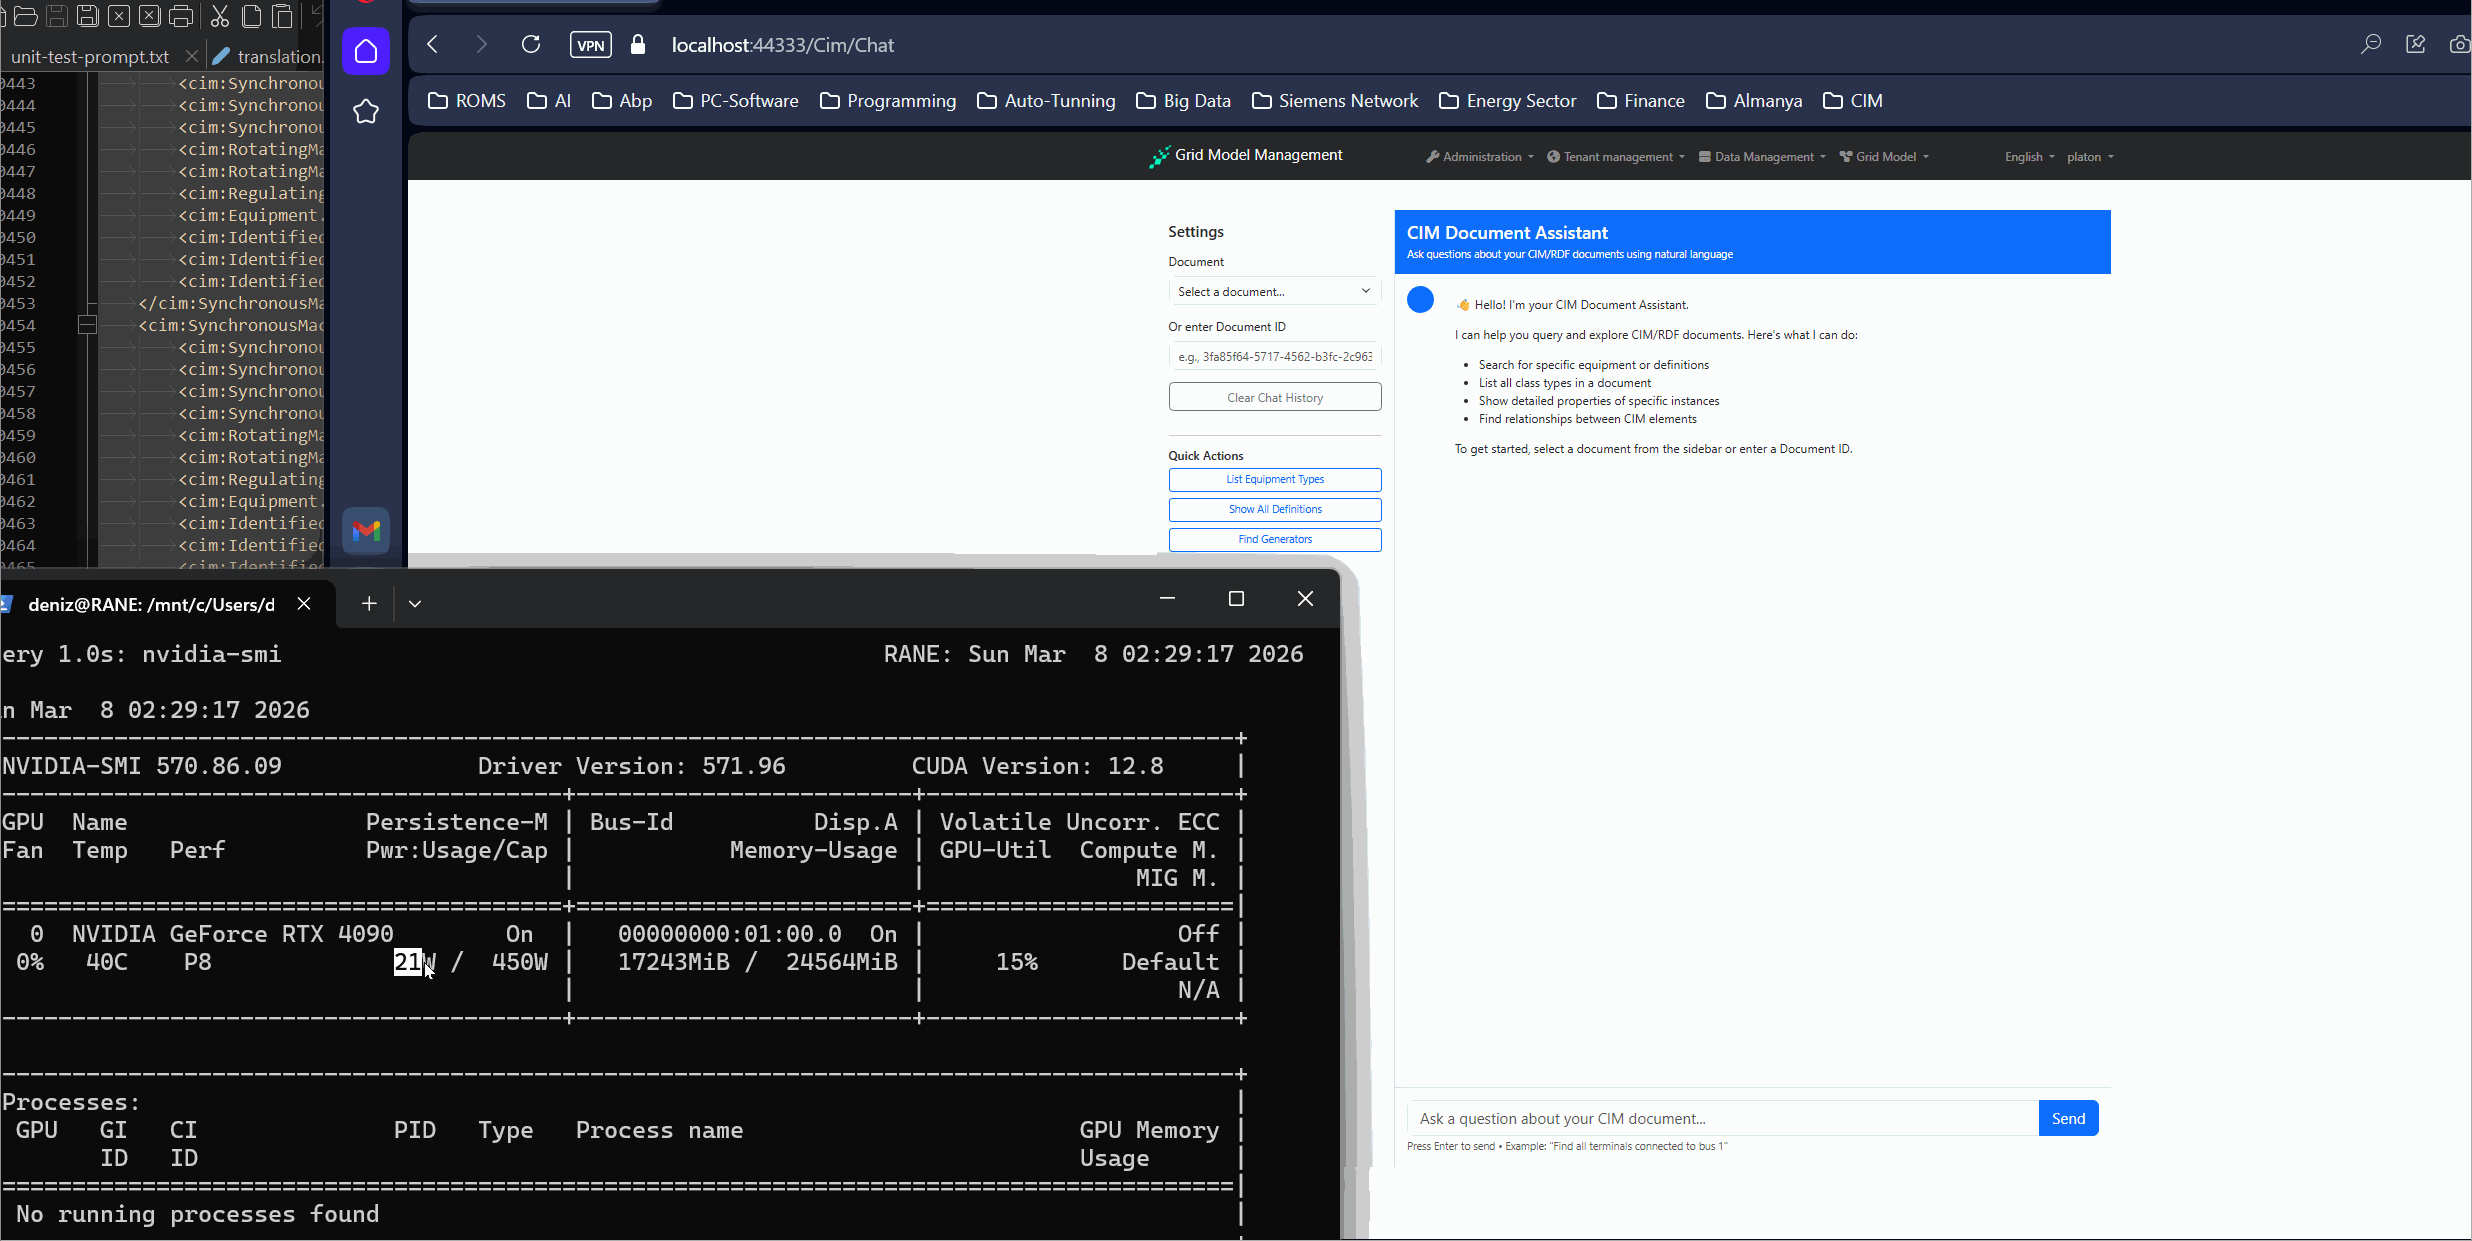Open Gmail from the sidebar icon
The width and height of the screenshot is (2472, 1241).
pos(366,531)
